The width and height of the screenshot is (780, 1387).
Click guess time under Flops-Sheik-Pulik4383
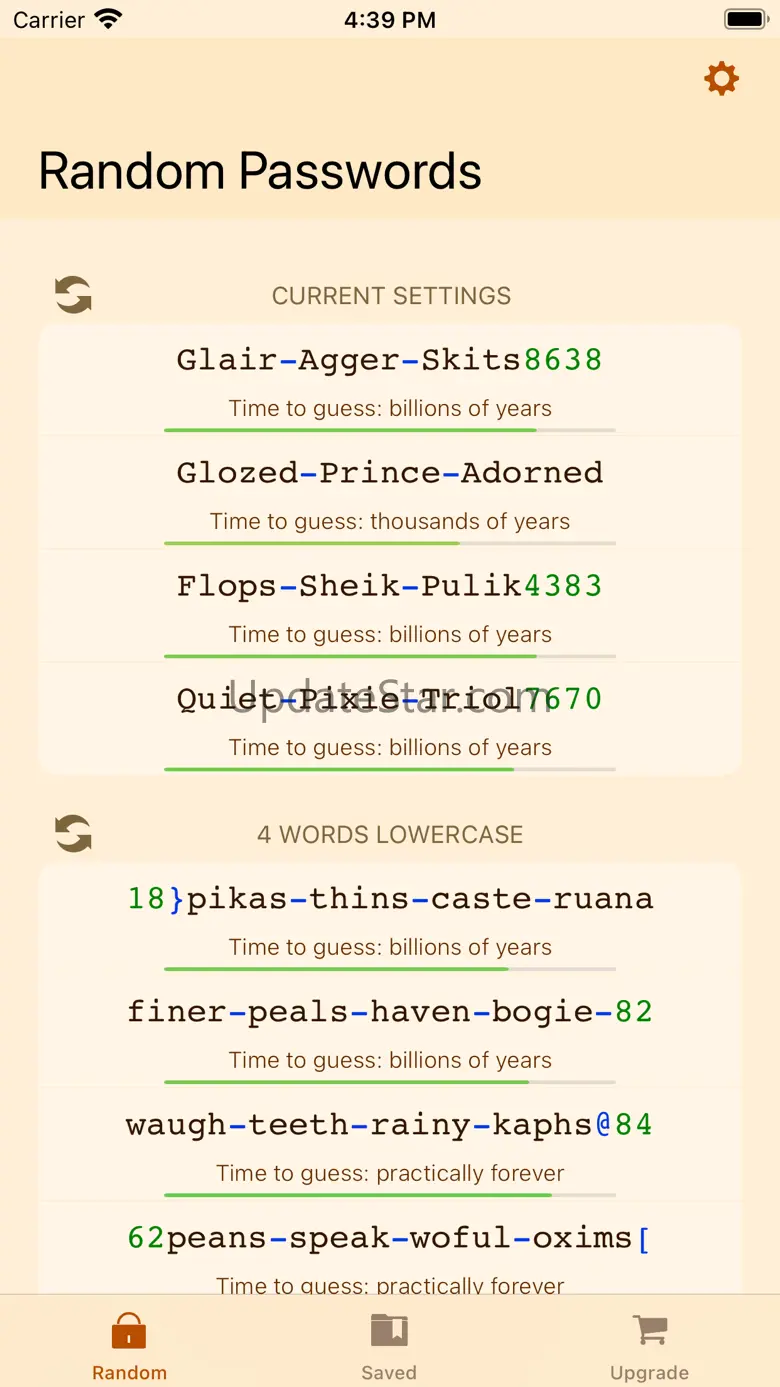(x=390, y=634)
